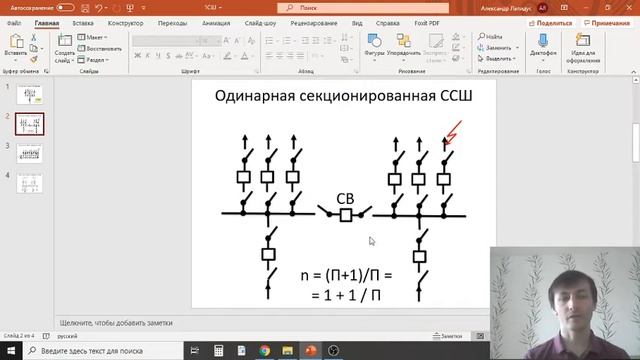Select slide 3 thumbnail
640x360 pixels.
(29, 154)
